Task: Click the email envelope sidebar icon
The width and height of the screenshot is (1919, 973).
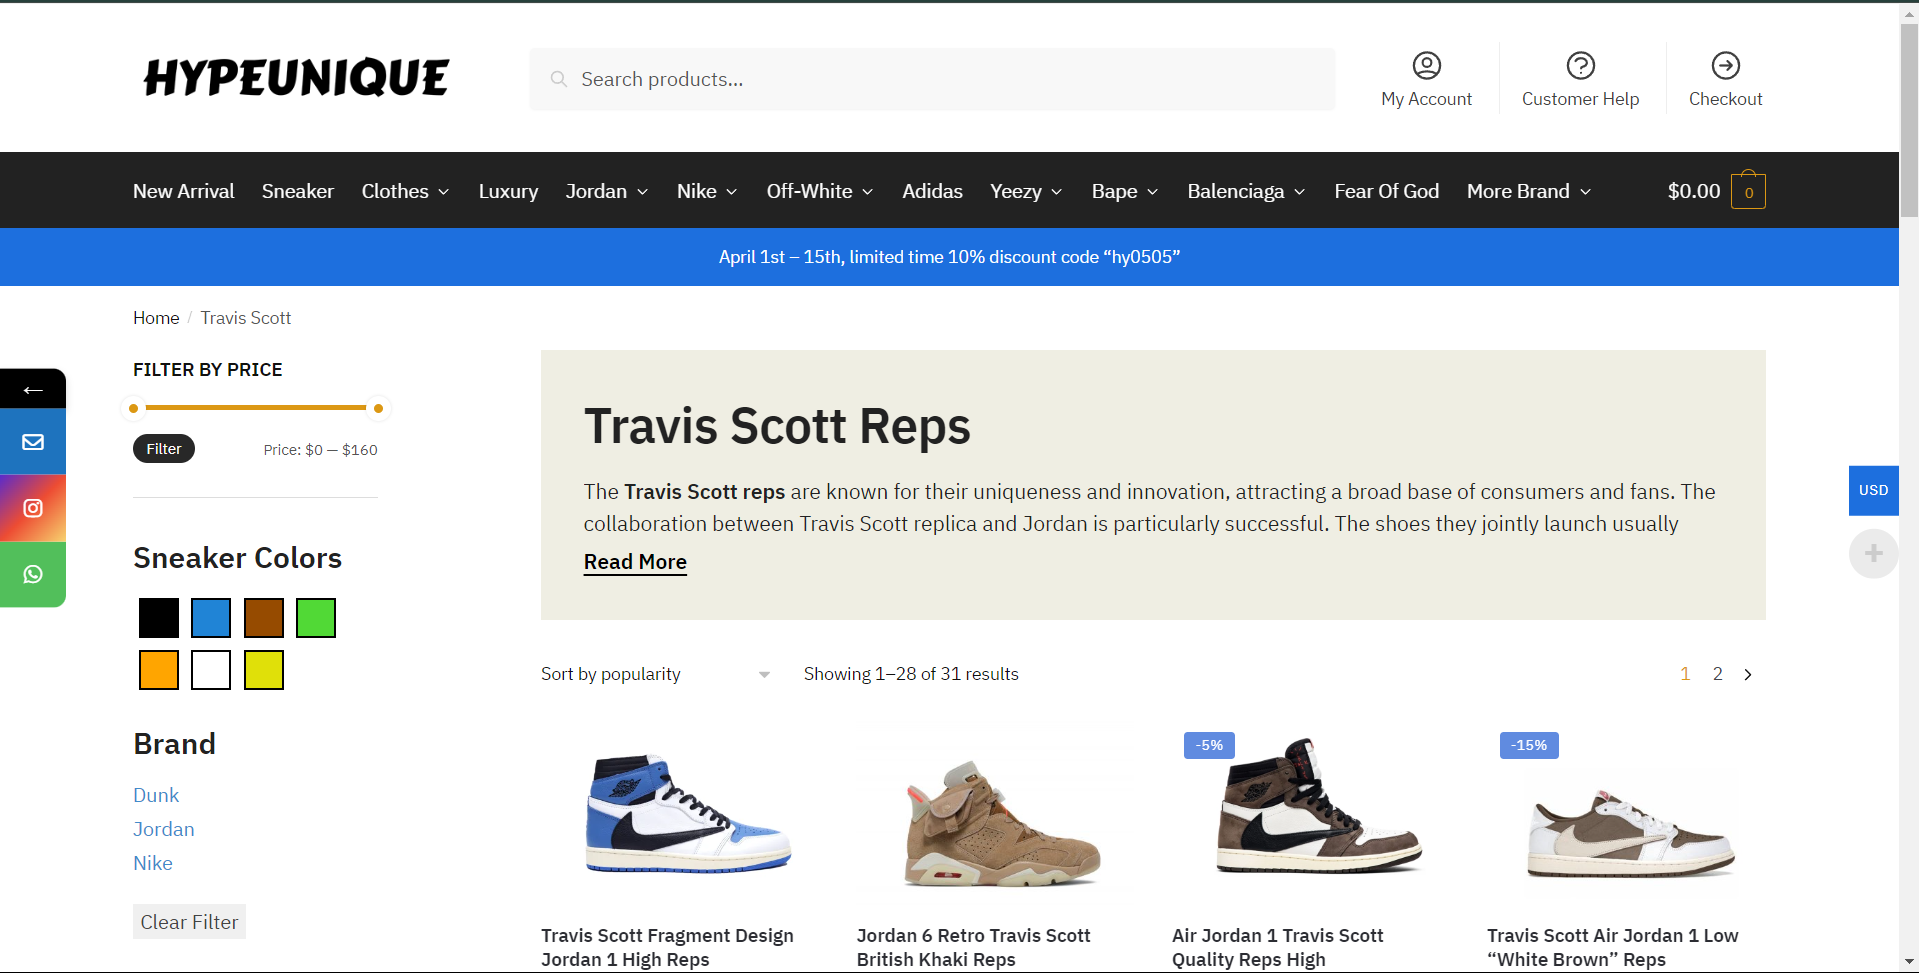Action: (x=33, y=442)
